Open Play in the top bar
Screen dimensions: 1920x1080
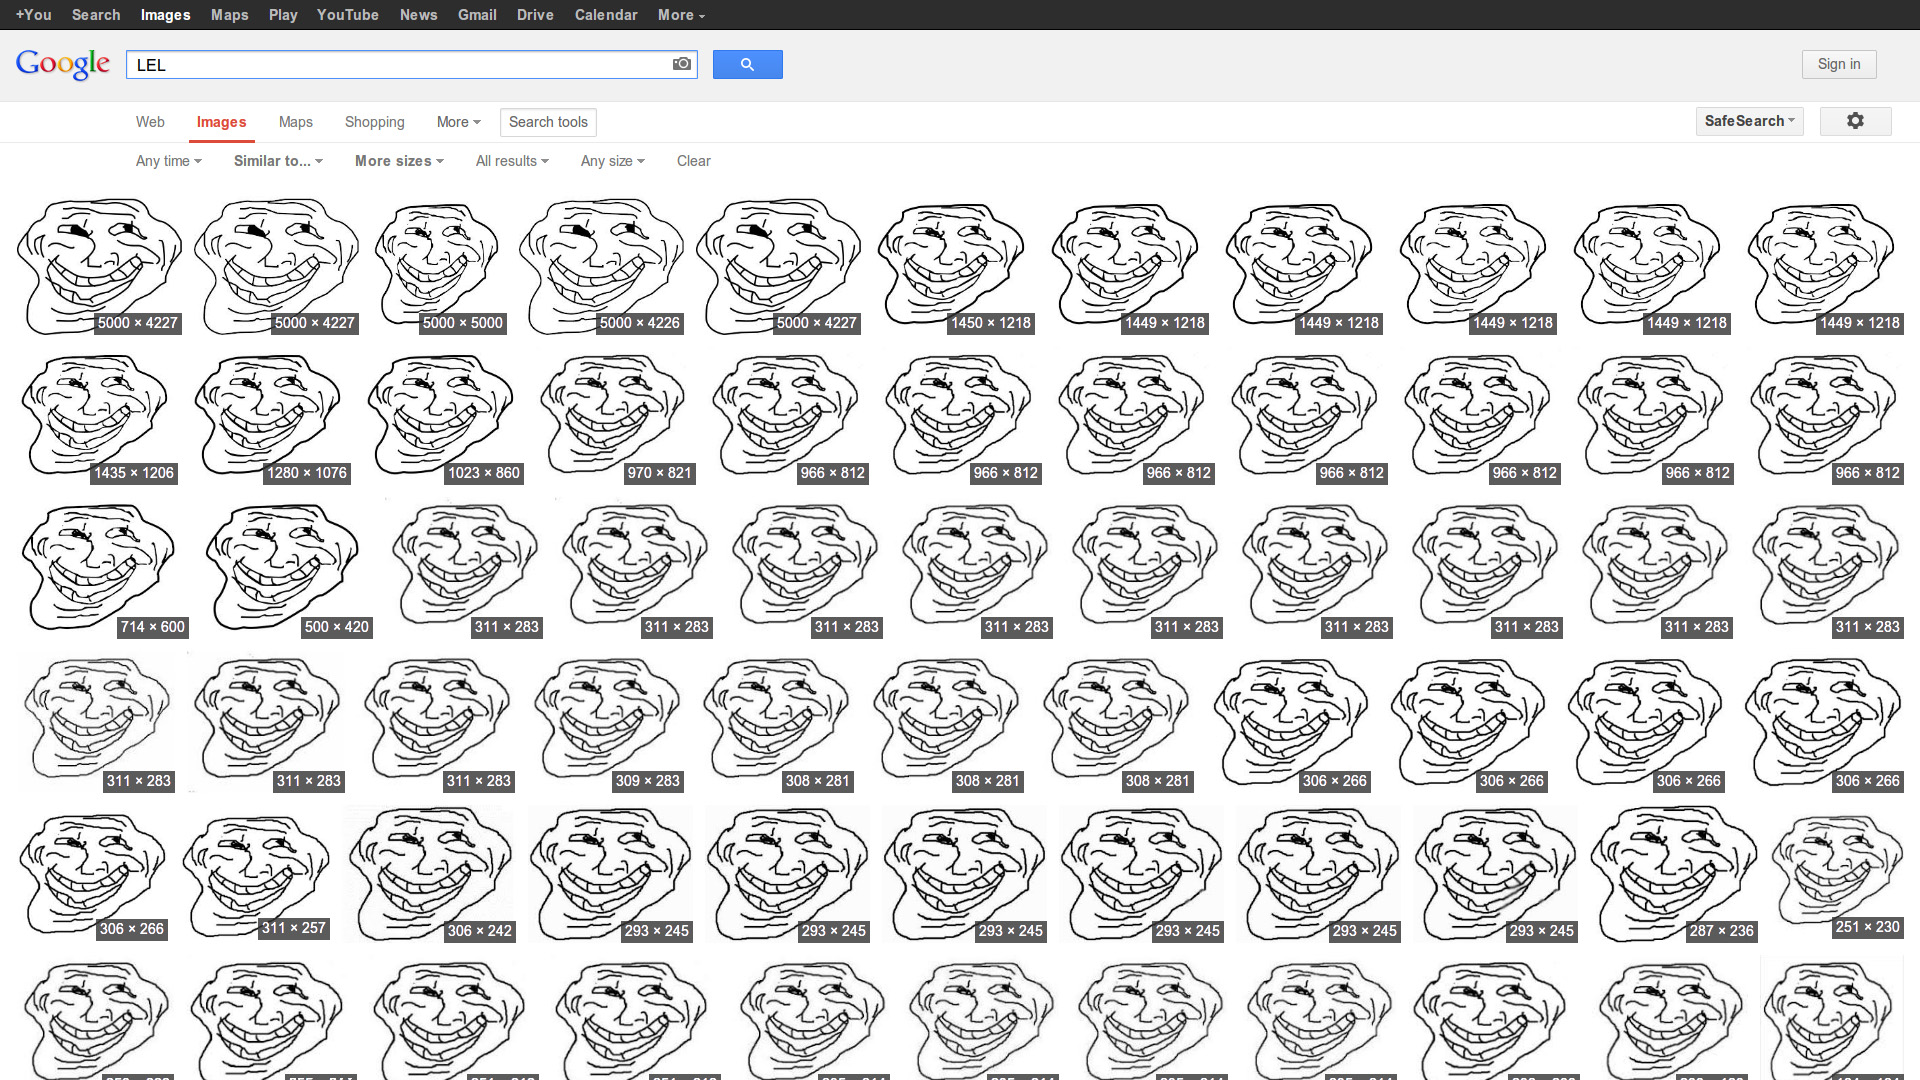coord(283,15)
